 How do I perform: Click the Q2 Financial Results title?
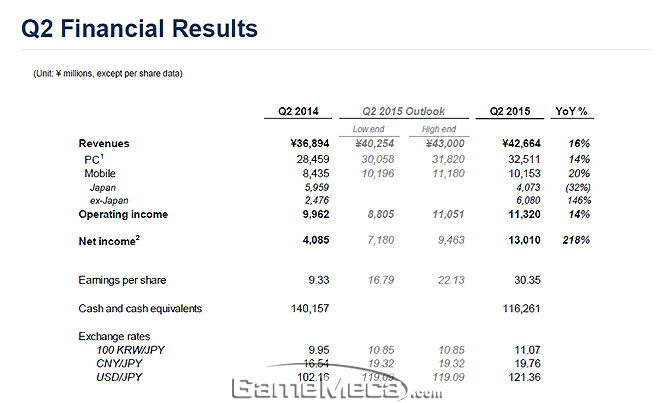click(139, 27)
